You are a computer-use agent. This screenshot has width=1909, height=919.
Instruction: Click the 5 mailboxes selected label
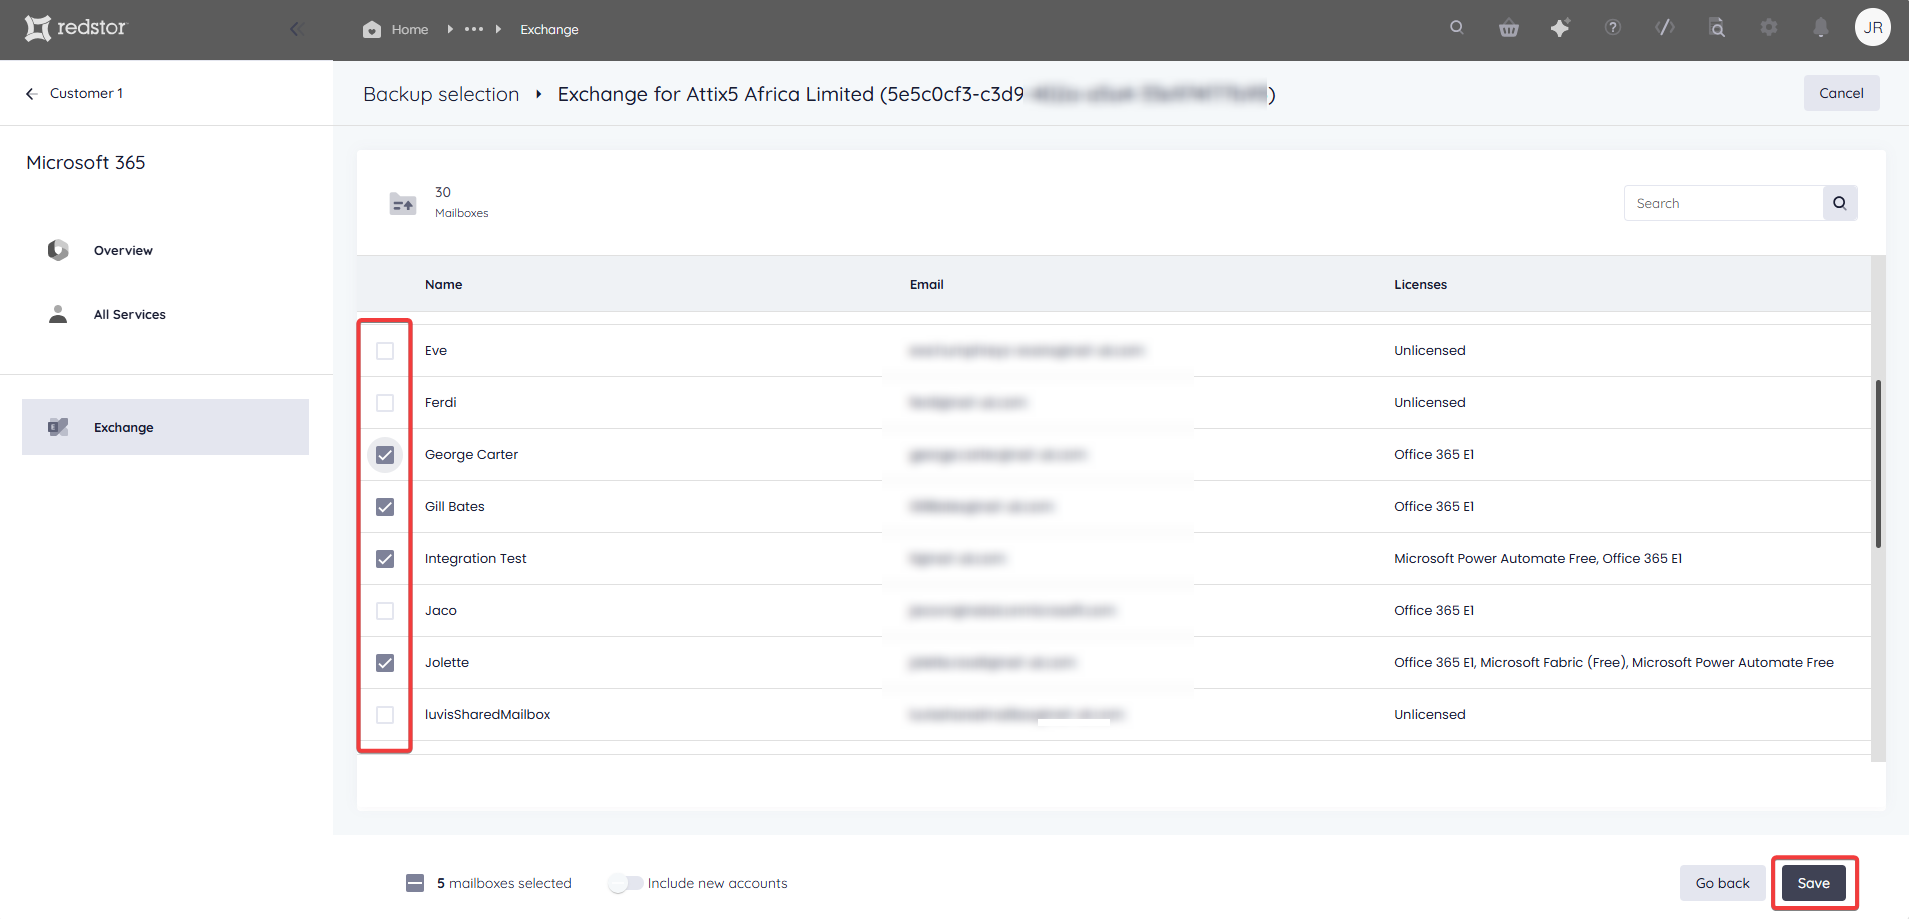[504, 883]
